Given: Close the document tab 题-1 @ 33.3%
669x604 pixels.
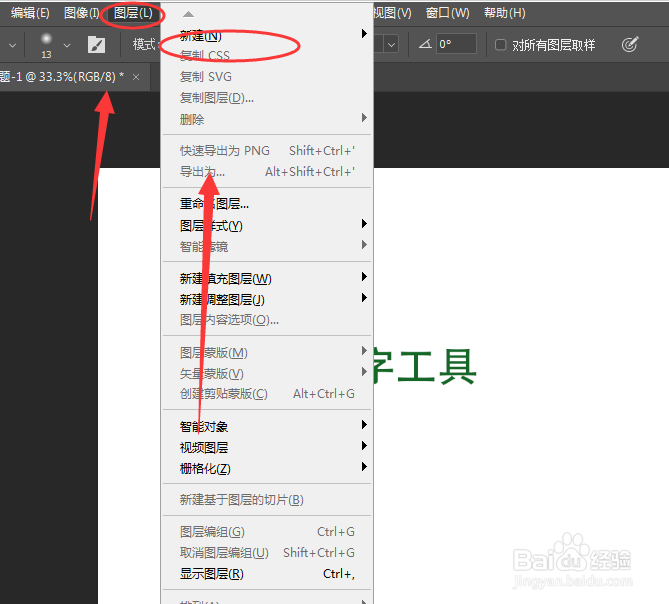Looking at the screenshot, I should (x=136, y=77).
